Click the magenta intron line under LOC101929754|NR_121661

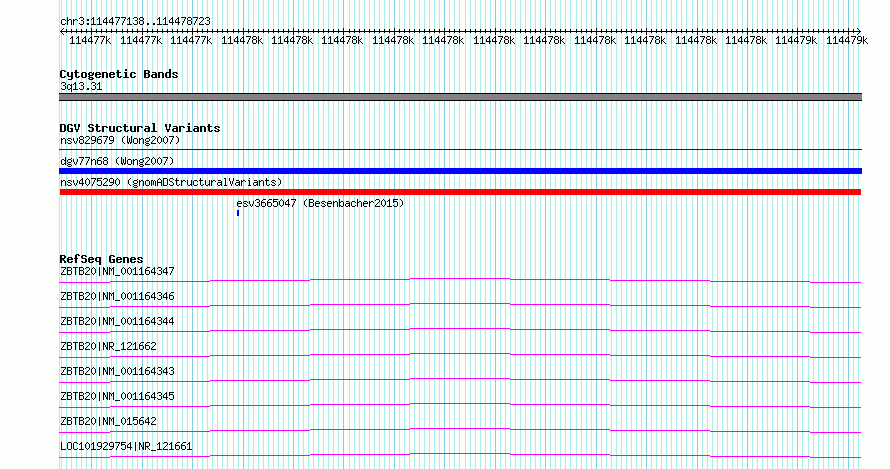pos(460,454)
